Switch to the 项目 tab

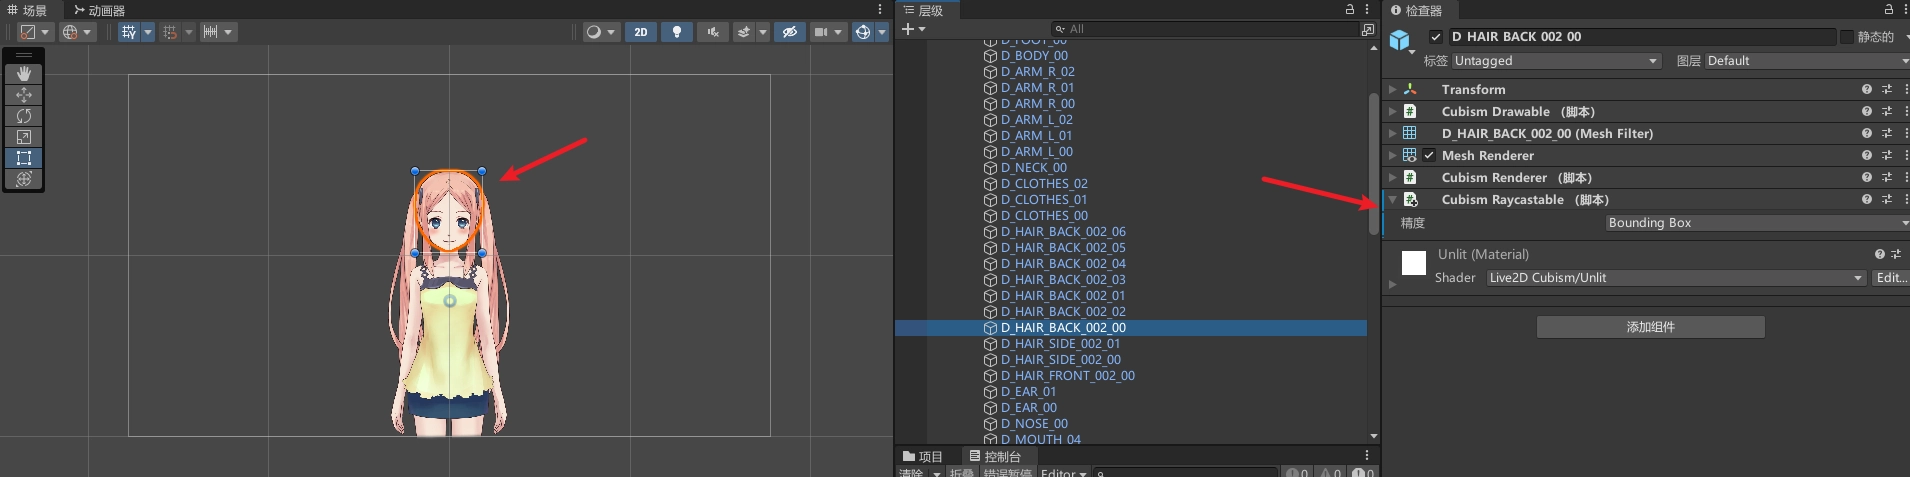923,456
